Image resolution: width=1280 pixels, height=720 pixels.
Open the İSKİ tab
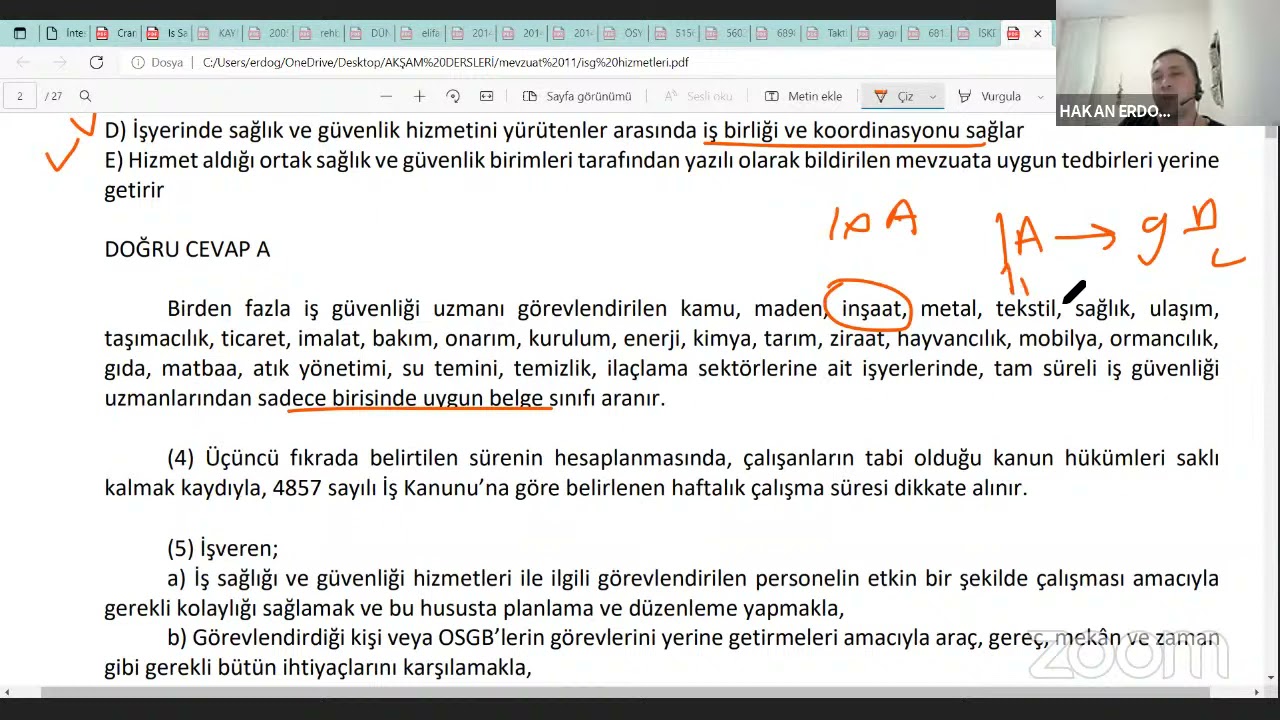pos(977,33)
